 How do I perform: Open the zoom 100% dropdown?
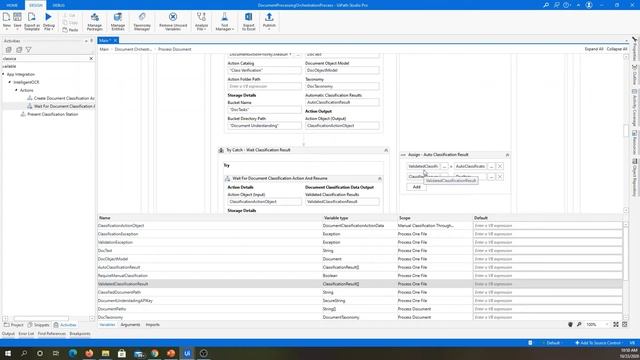(607, 324)
